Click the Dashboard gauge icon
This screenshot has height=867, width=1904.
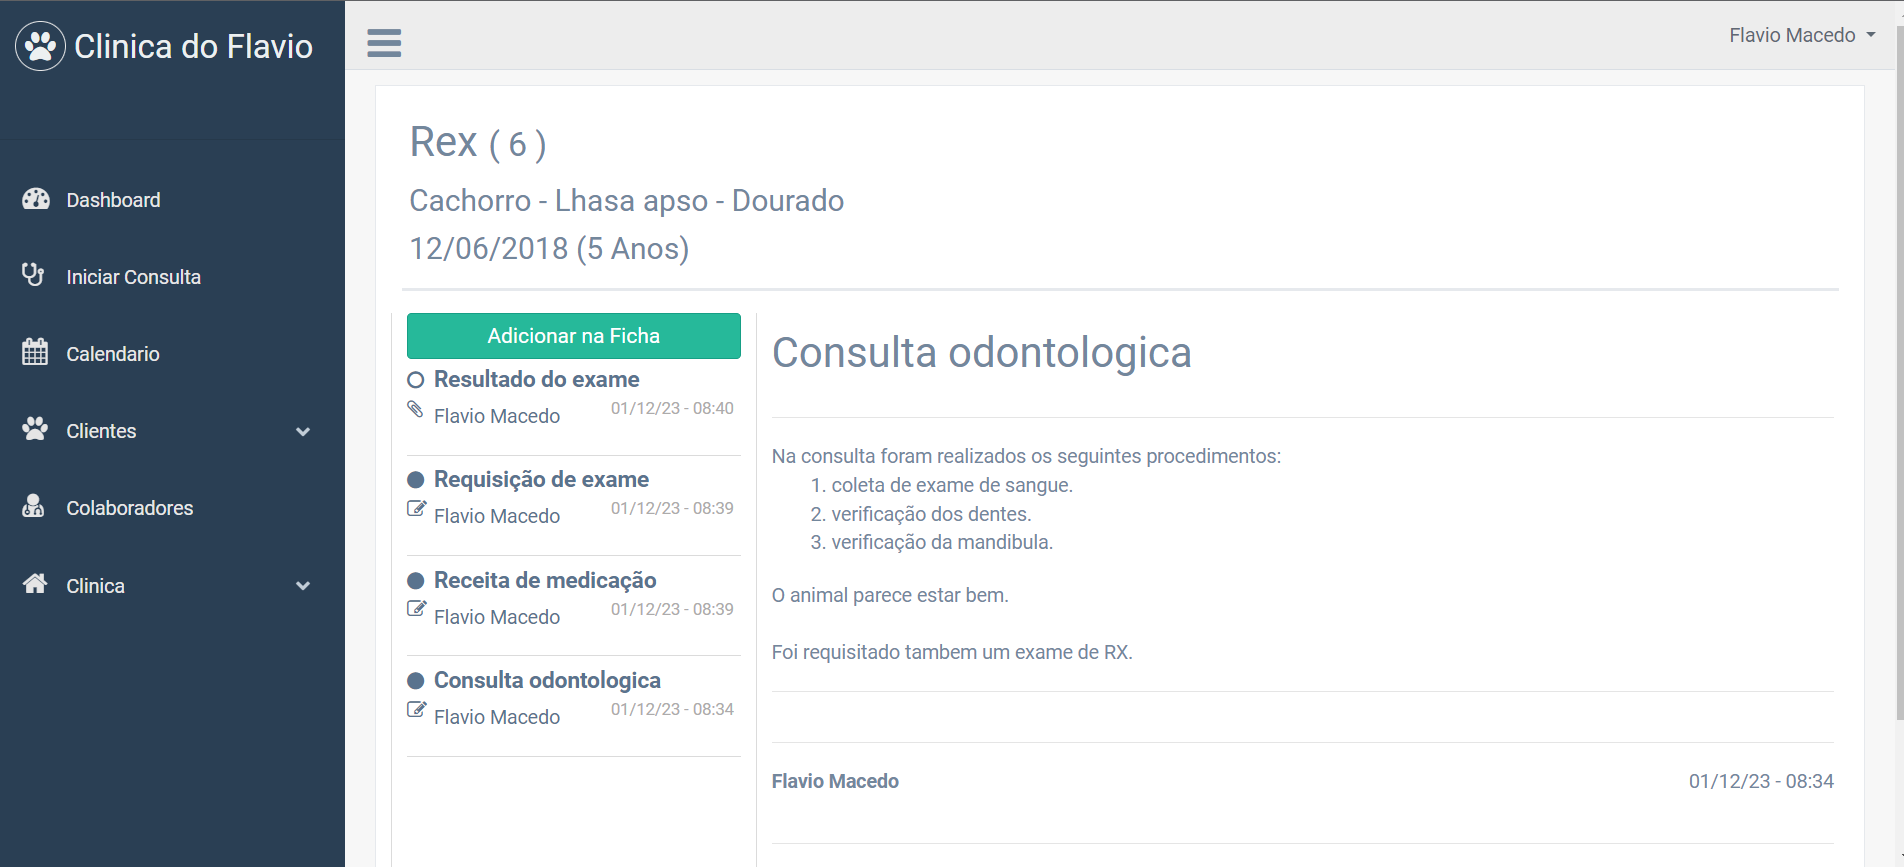click(36, 199)
